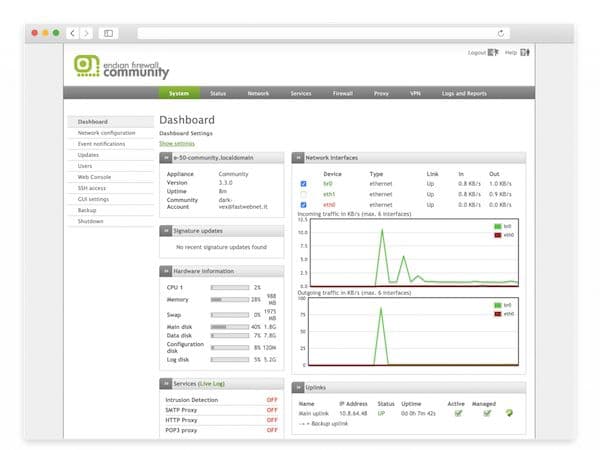
Task: Open Backup in the sidebar
Action: point(111,210)
